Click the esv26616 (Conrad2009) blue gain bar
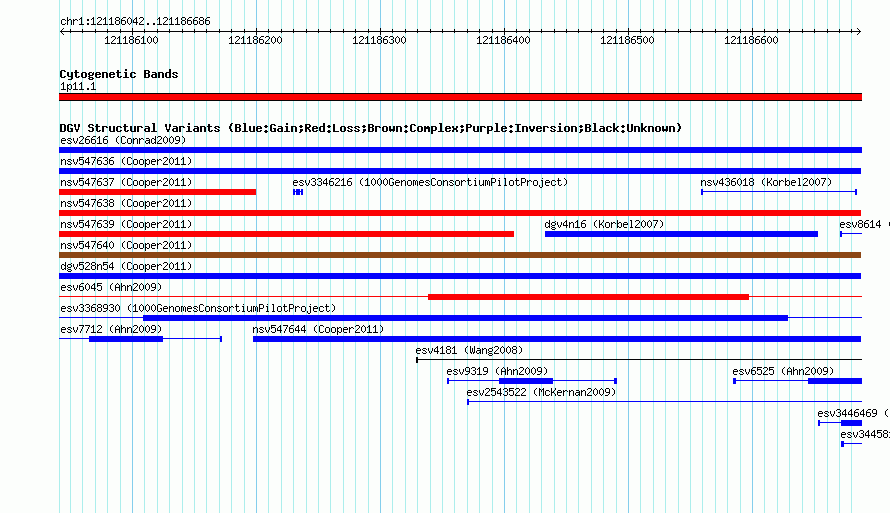 [460, 150]
